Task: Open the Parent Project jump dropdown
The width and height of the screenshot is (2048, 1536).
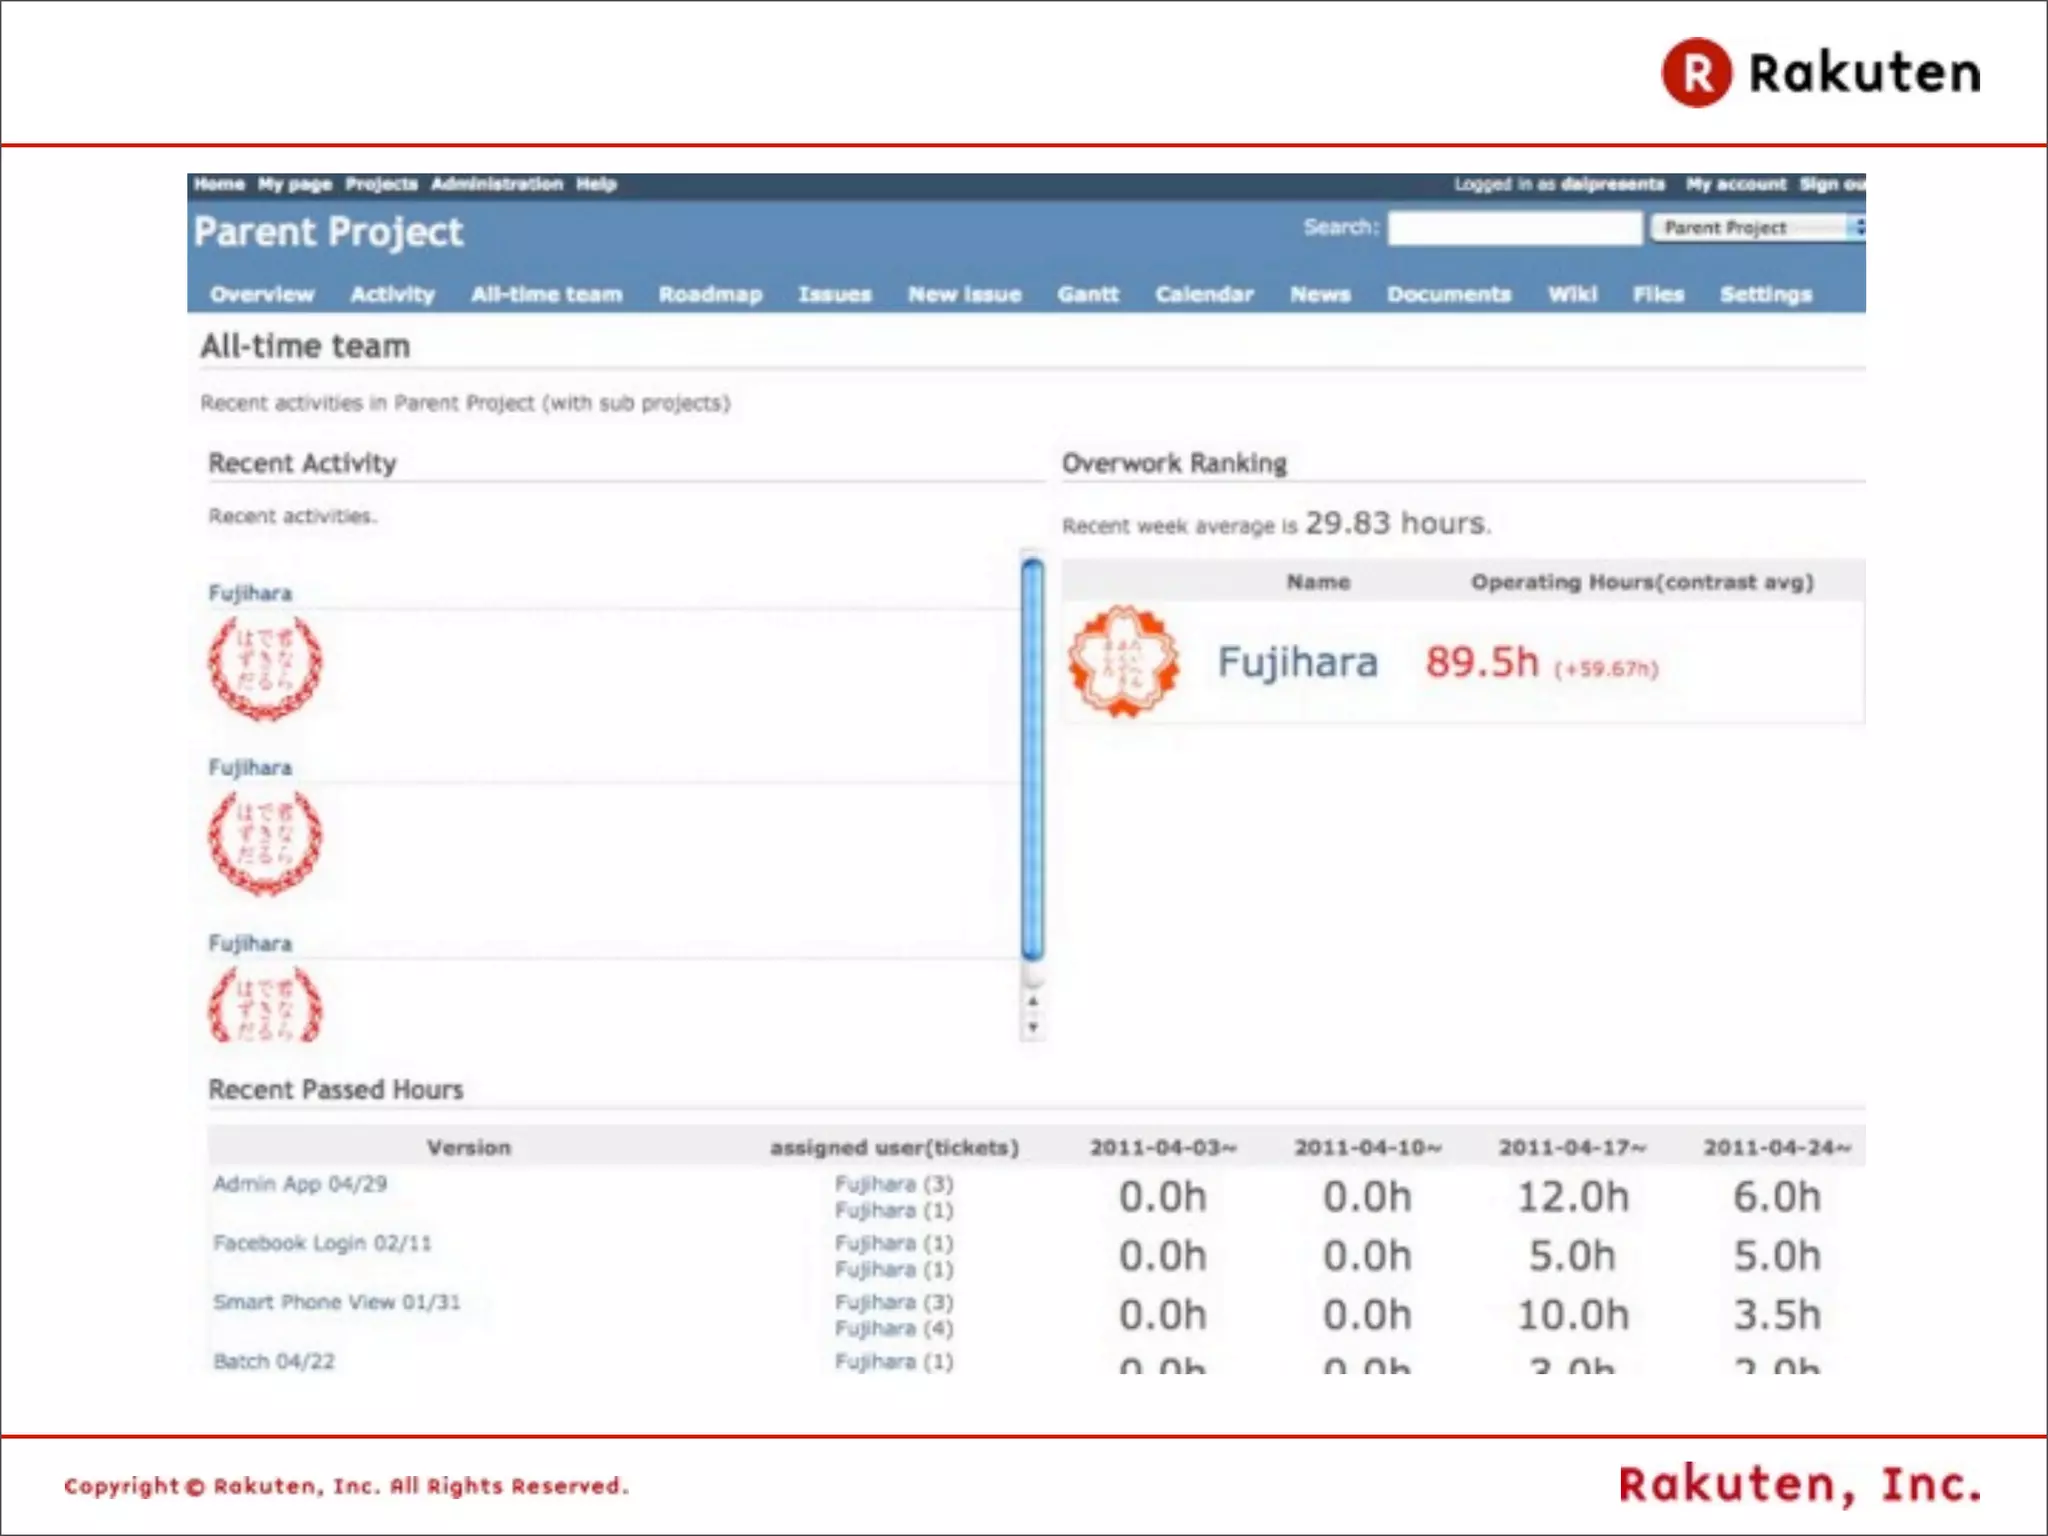Action: [x=1757, y=228]
